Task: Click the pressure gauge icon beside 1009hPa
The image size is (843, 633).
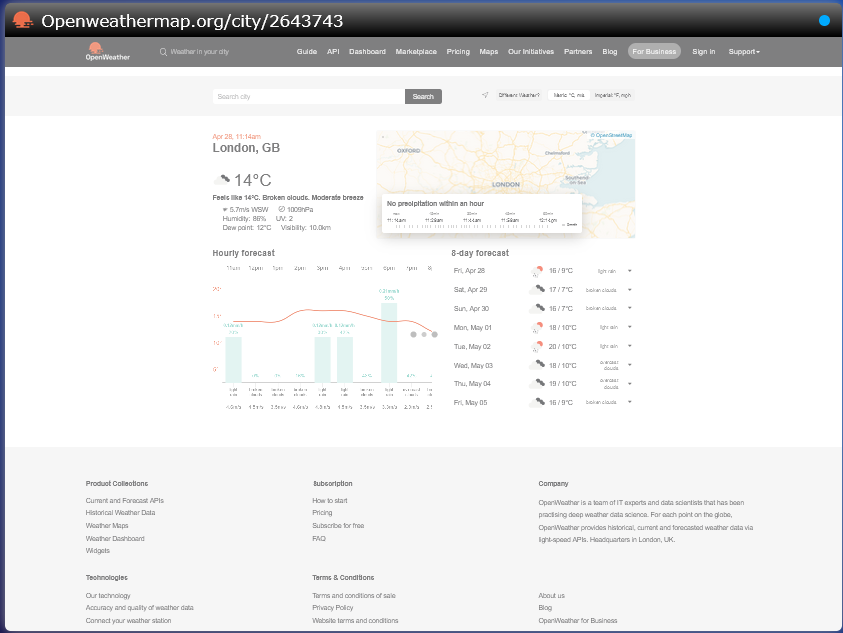Action: (x=282, y=209)
